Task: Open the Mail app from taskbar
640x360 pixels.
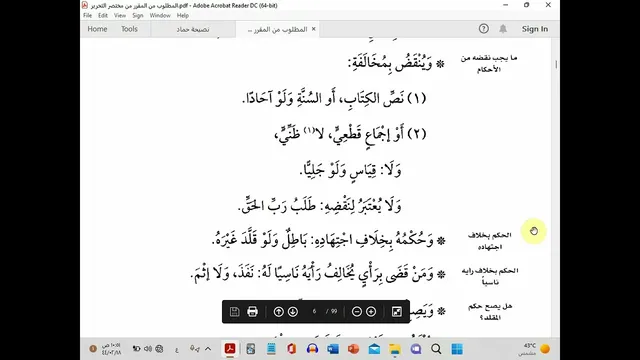Action: click(374, 349)
